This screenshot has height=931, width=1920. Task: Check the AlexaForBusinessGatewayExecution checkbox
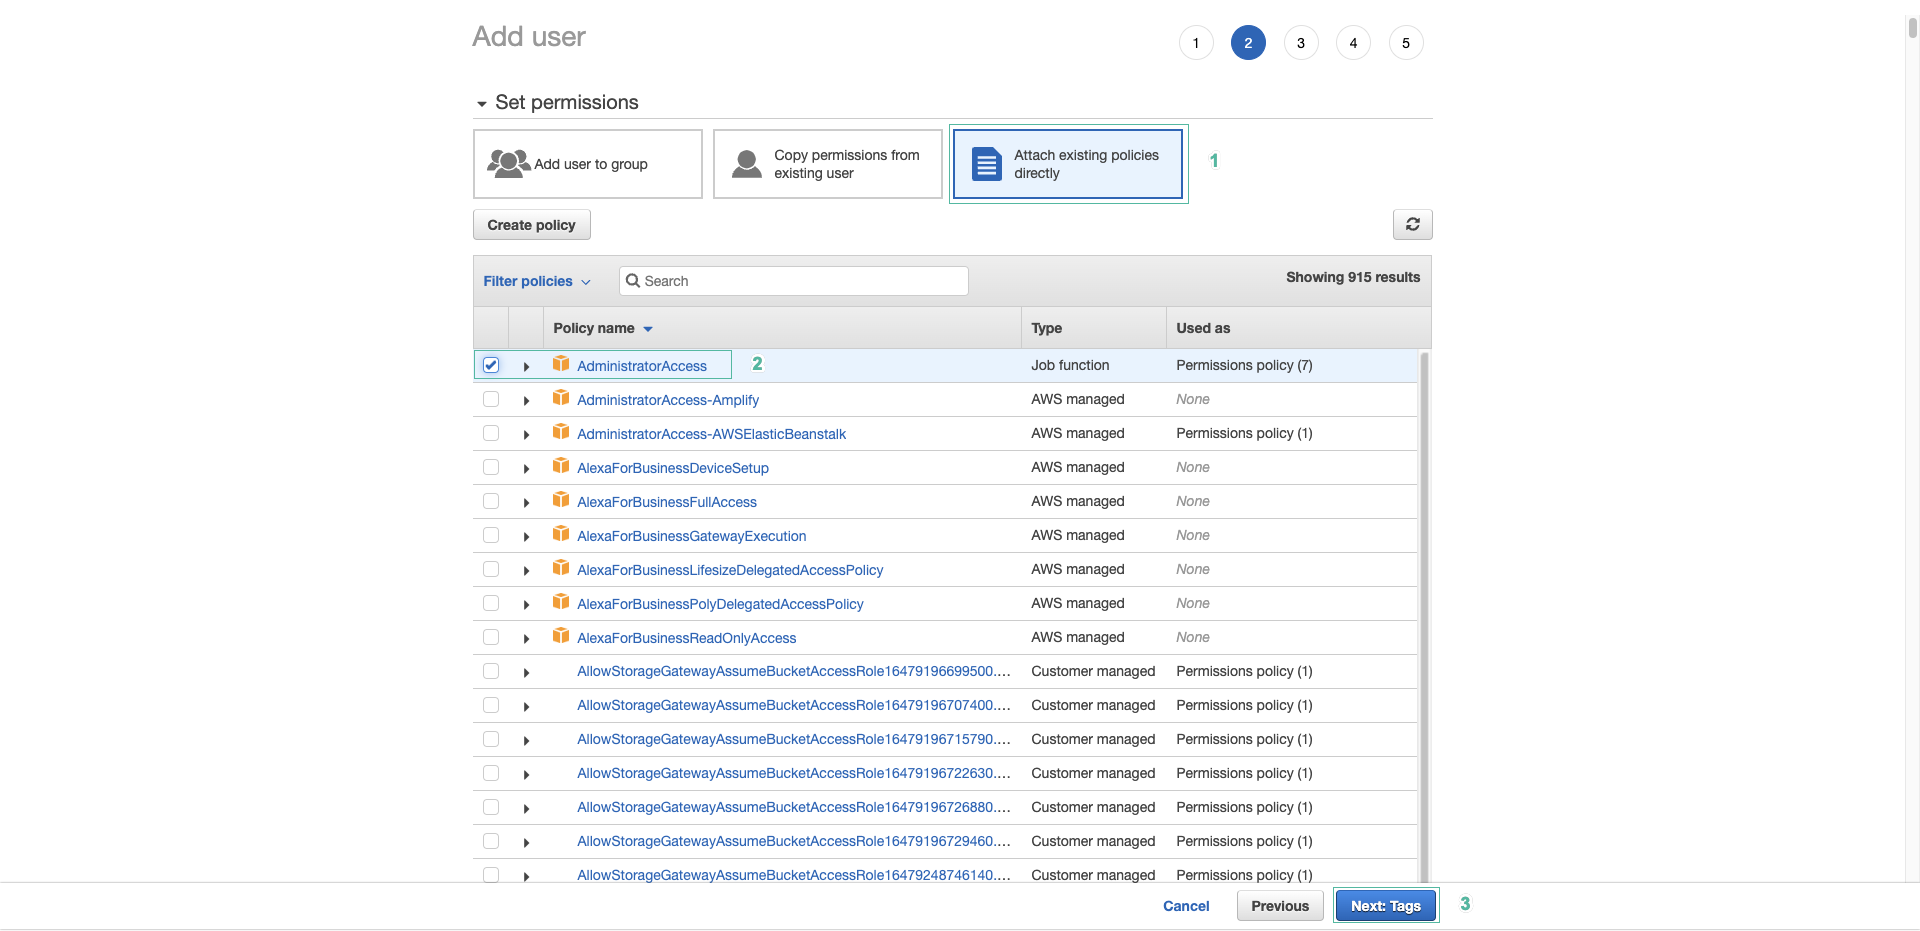[x=491, y=535]
